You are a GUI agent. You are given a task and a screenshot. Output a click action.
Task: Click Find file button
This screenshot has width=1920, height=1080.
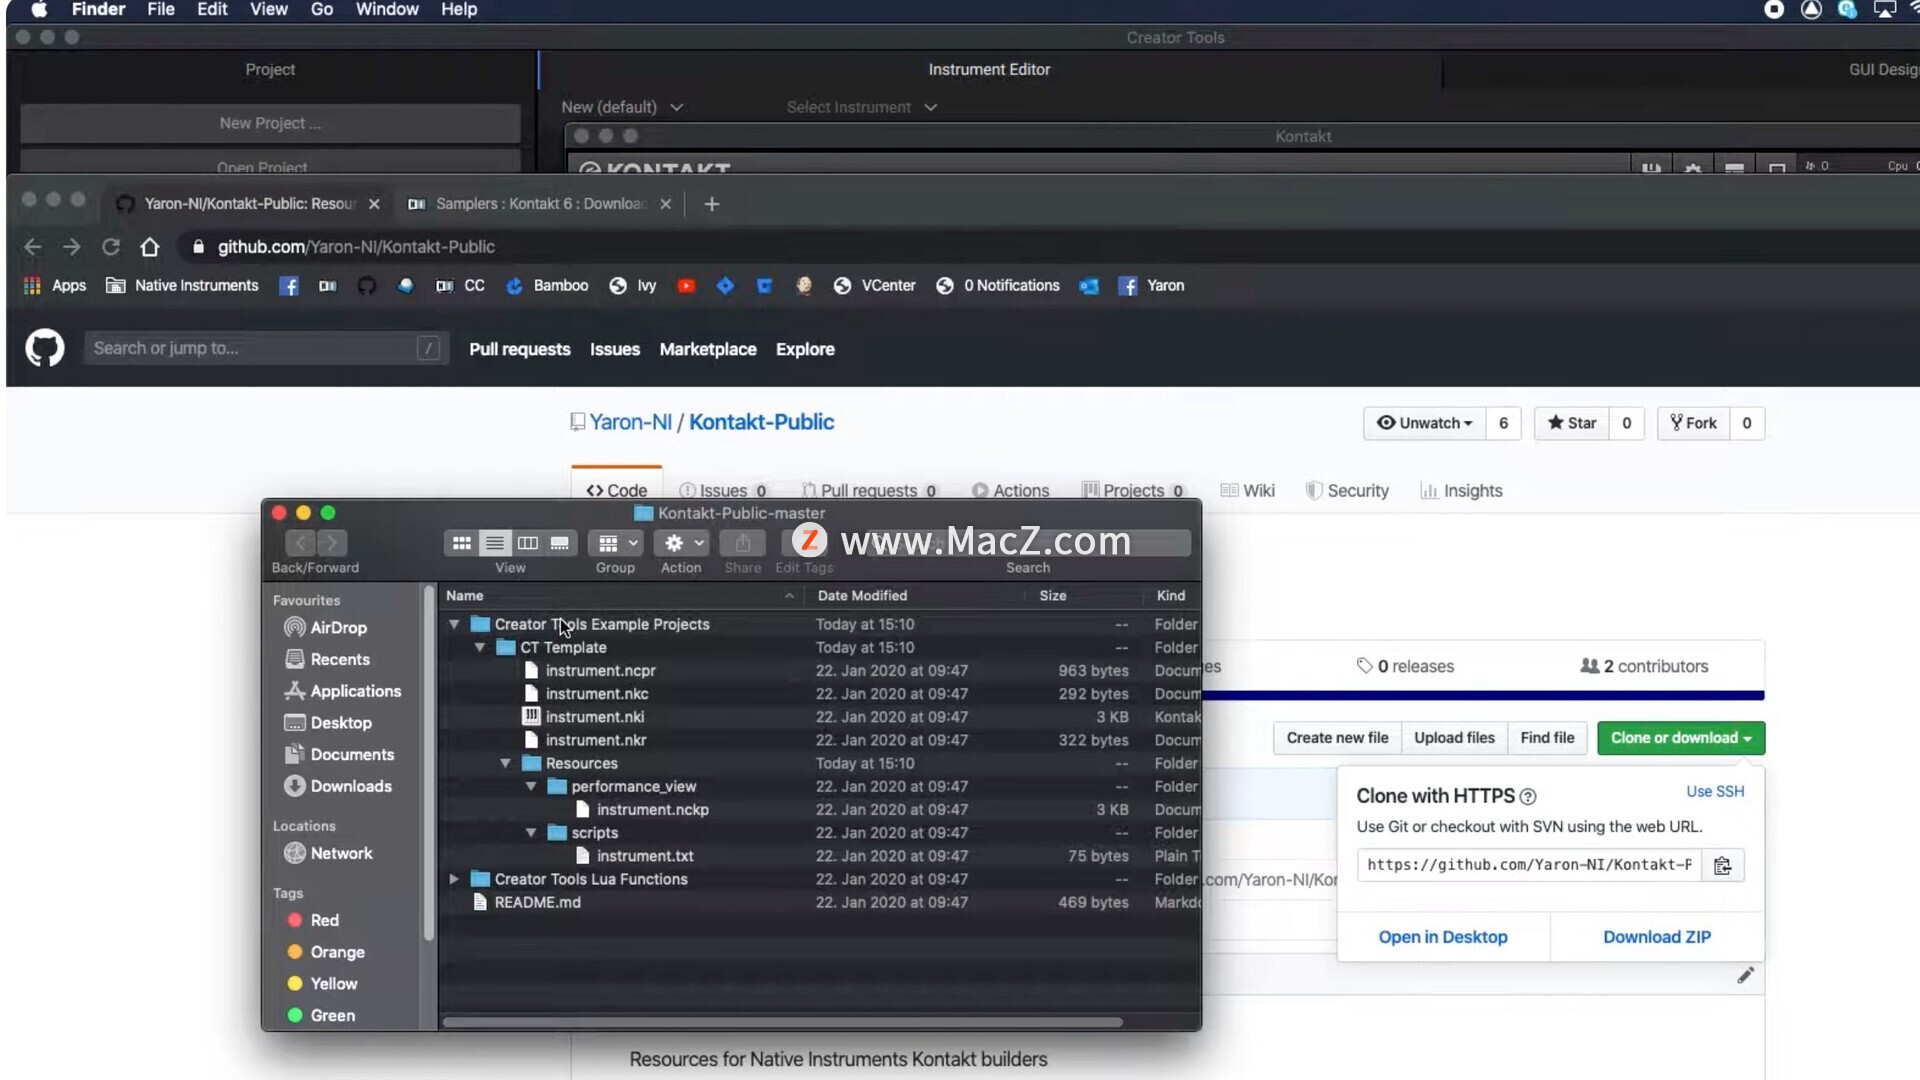[1547, 738]
